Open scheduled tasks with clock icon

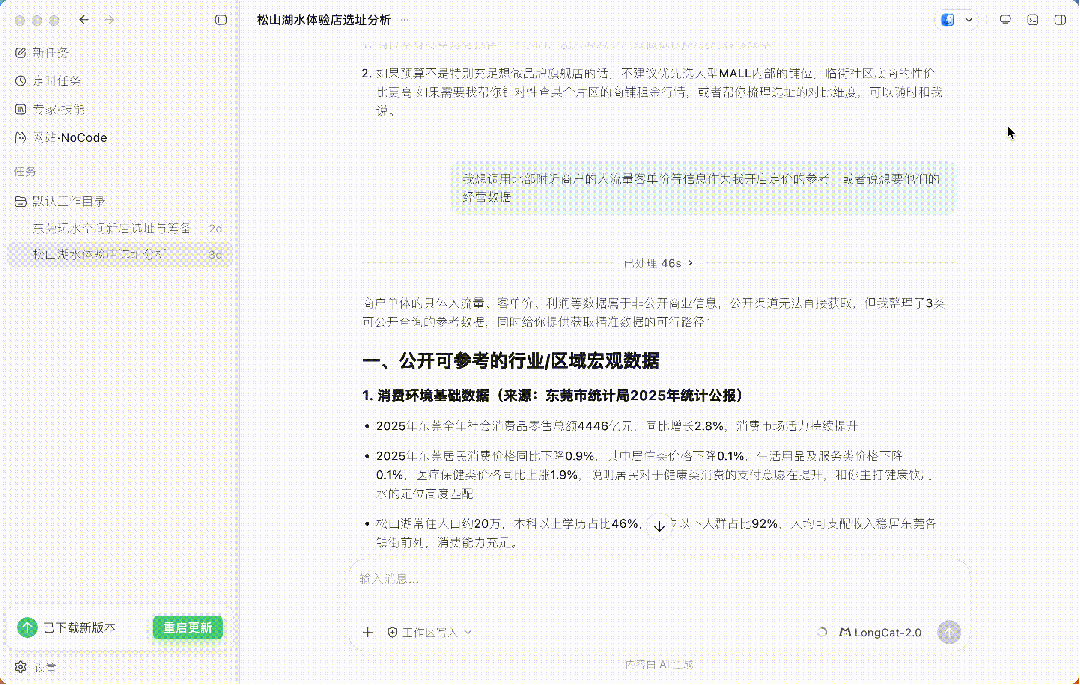(48, 81)
